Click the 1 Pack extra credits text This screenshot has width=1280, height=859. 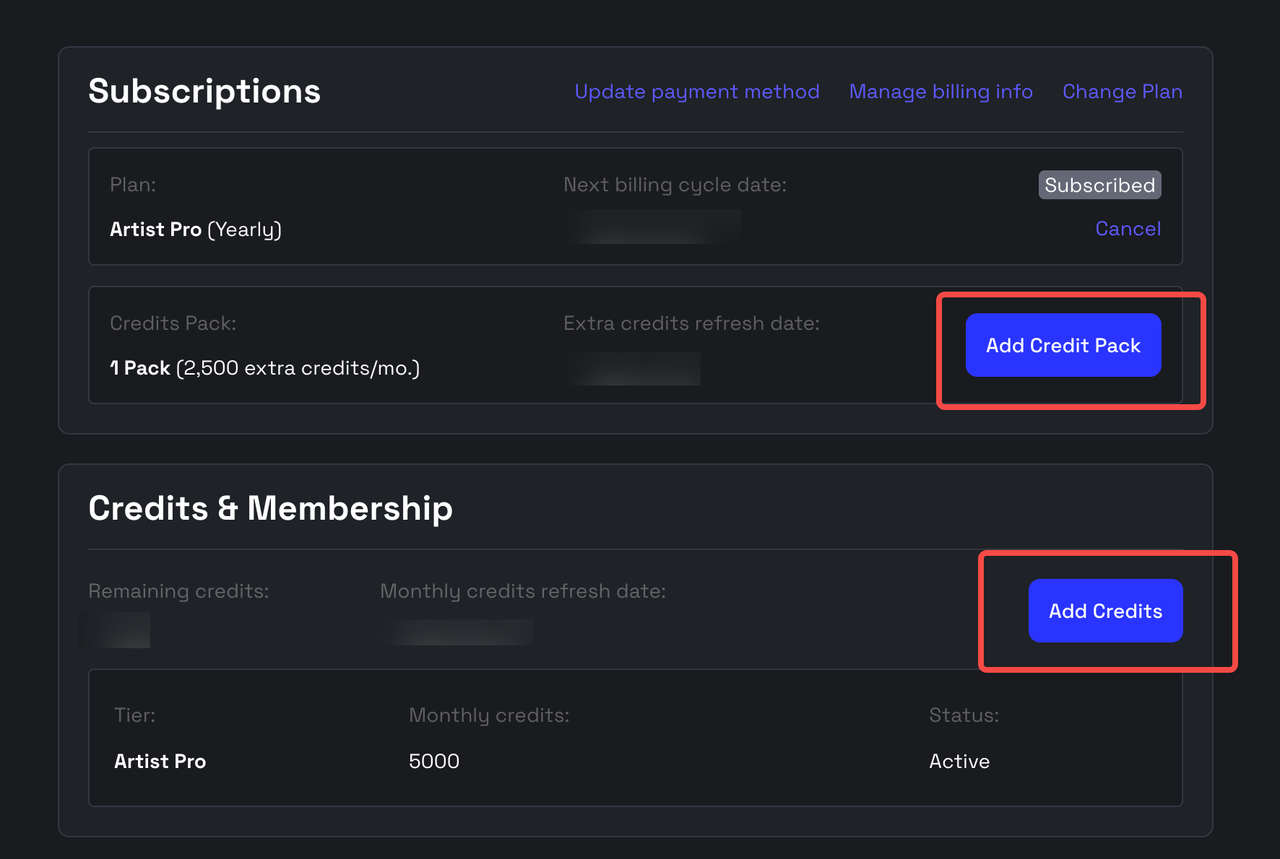pyautogui.click(x=264, y=369)
